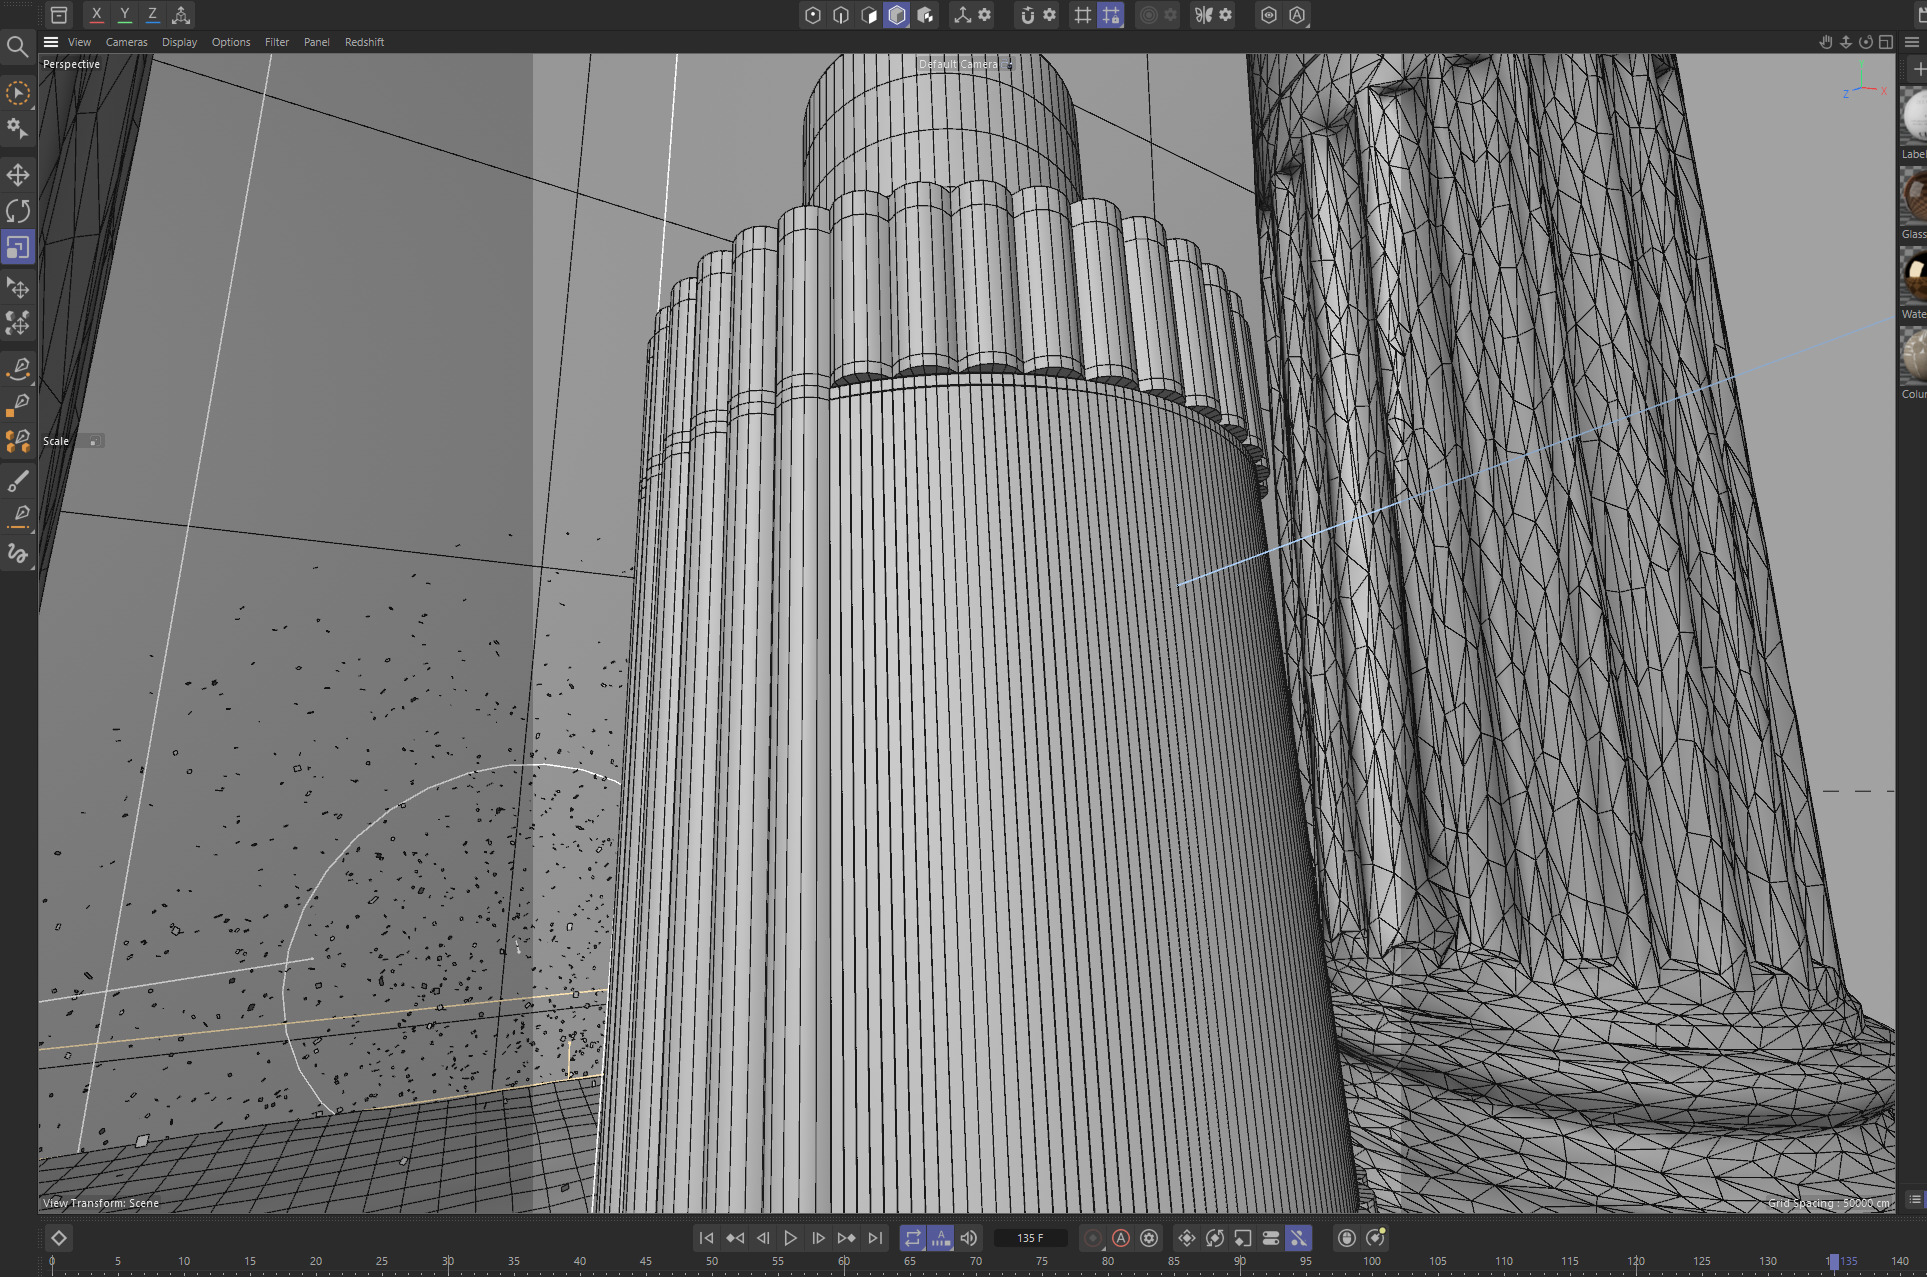The width and height of the screenshot is (1927, 1277).
Task: Switch to Edges mode
Action: [x=841, y=15]
